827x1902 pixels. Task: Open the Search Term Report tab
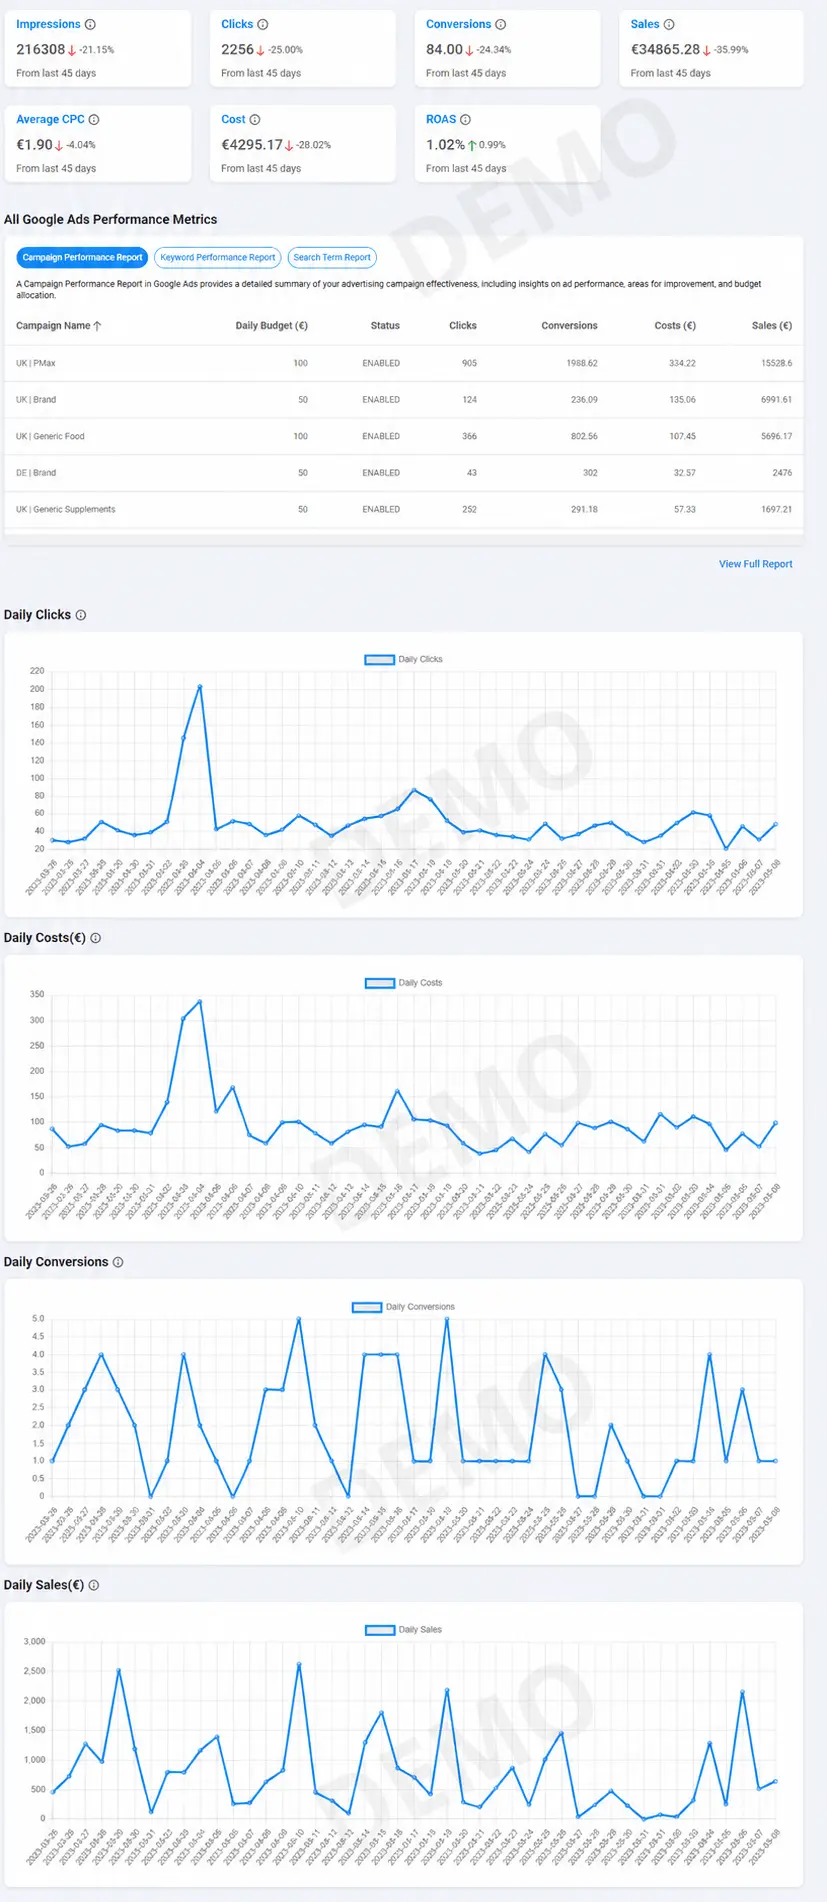(x=332, y=257)
